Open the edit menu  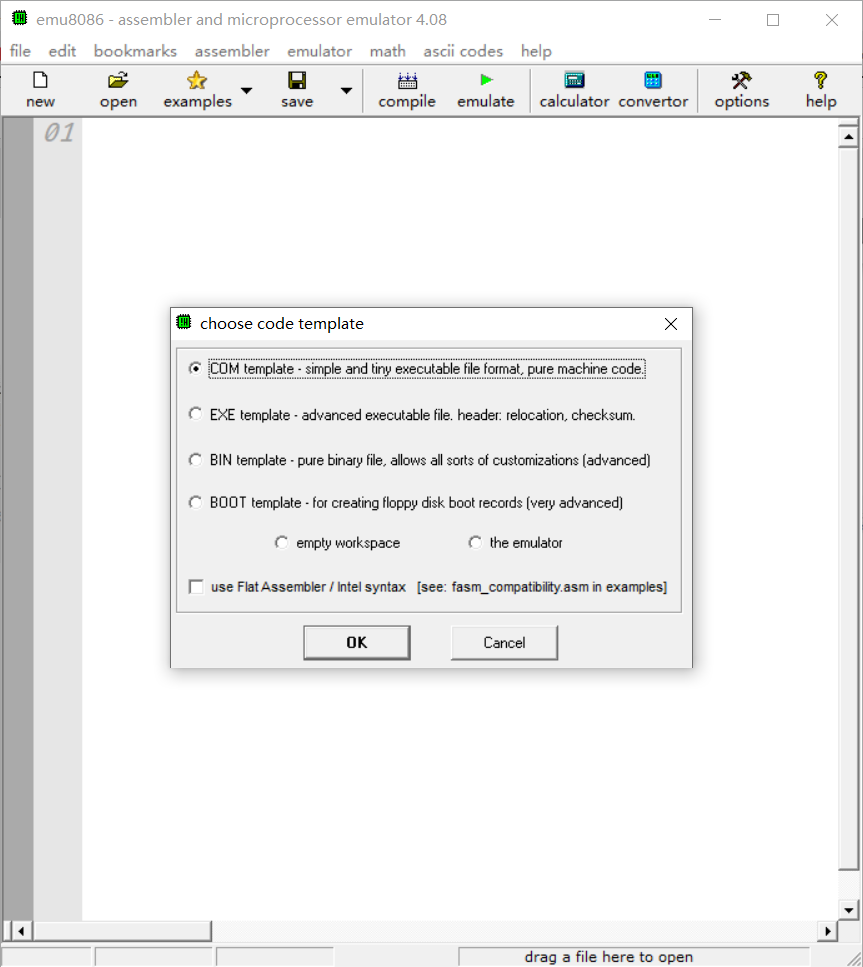62,51
